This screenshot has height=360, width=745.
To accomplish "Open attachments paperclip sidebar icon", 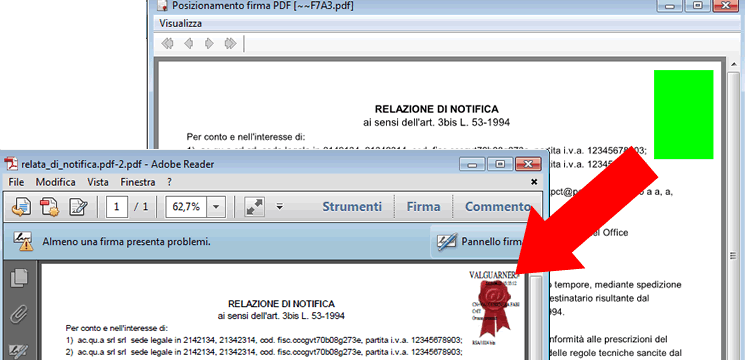I will (x=19, y=314).
